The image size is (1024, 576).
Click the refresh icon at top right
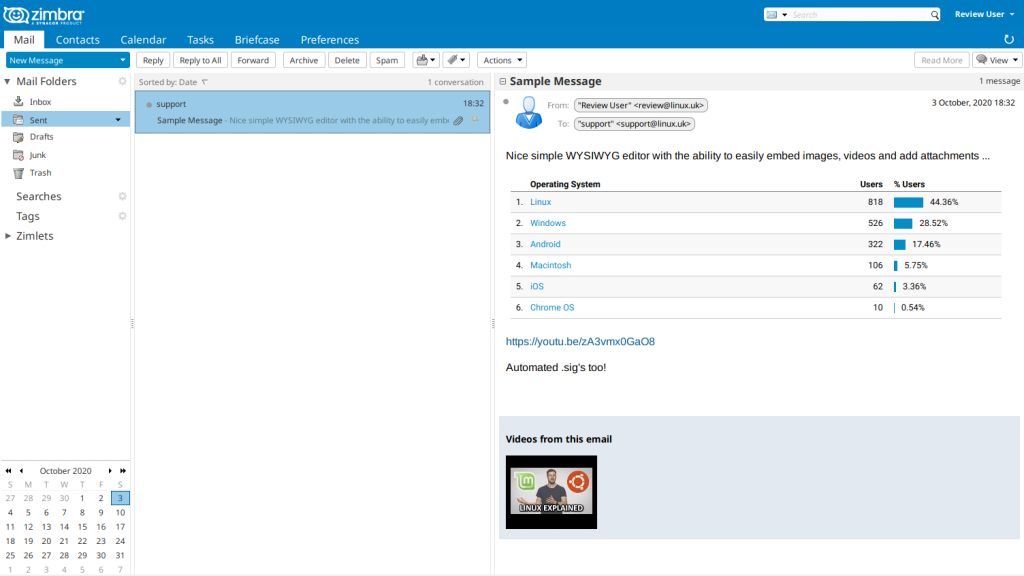pos(1009,40)
